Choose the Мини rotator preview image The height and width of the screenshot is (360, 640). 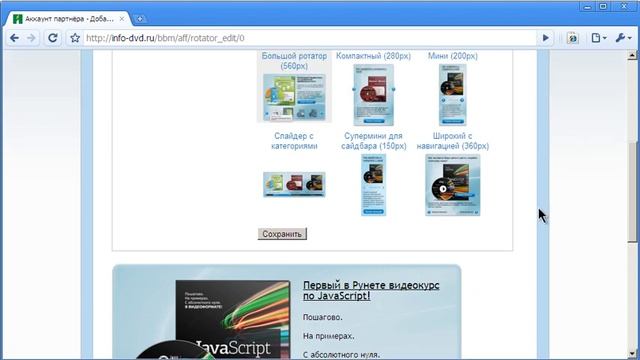[453, 95]
